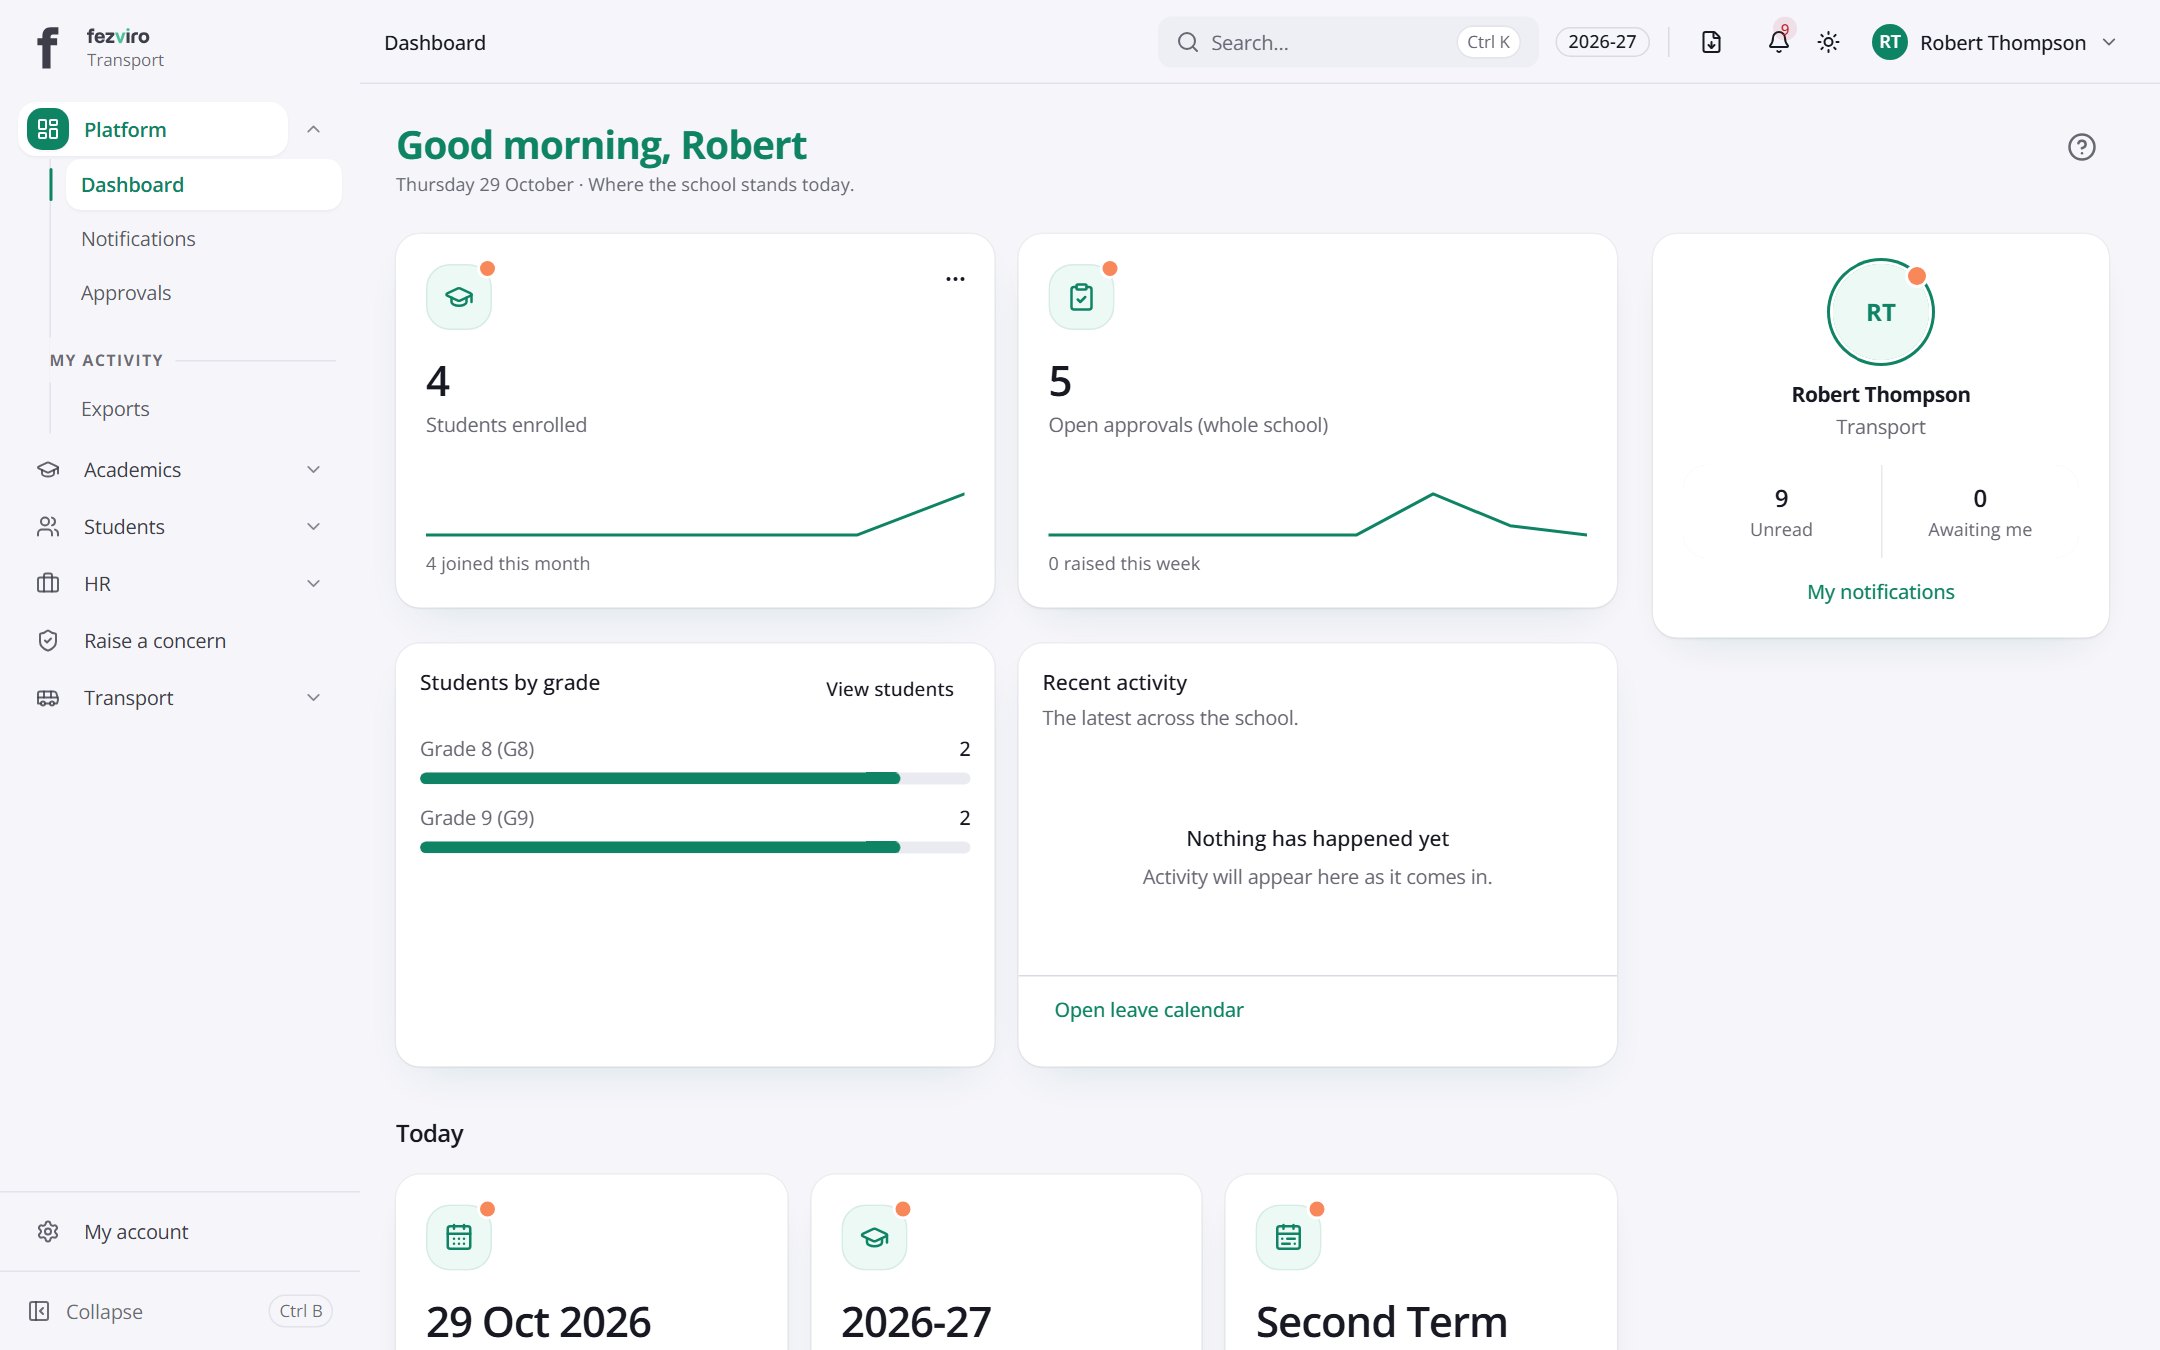Focus the Search input field
This screenshot has height=1350, width=2160.
point(1348,42)
